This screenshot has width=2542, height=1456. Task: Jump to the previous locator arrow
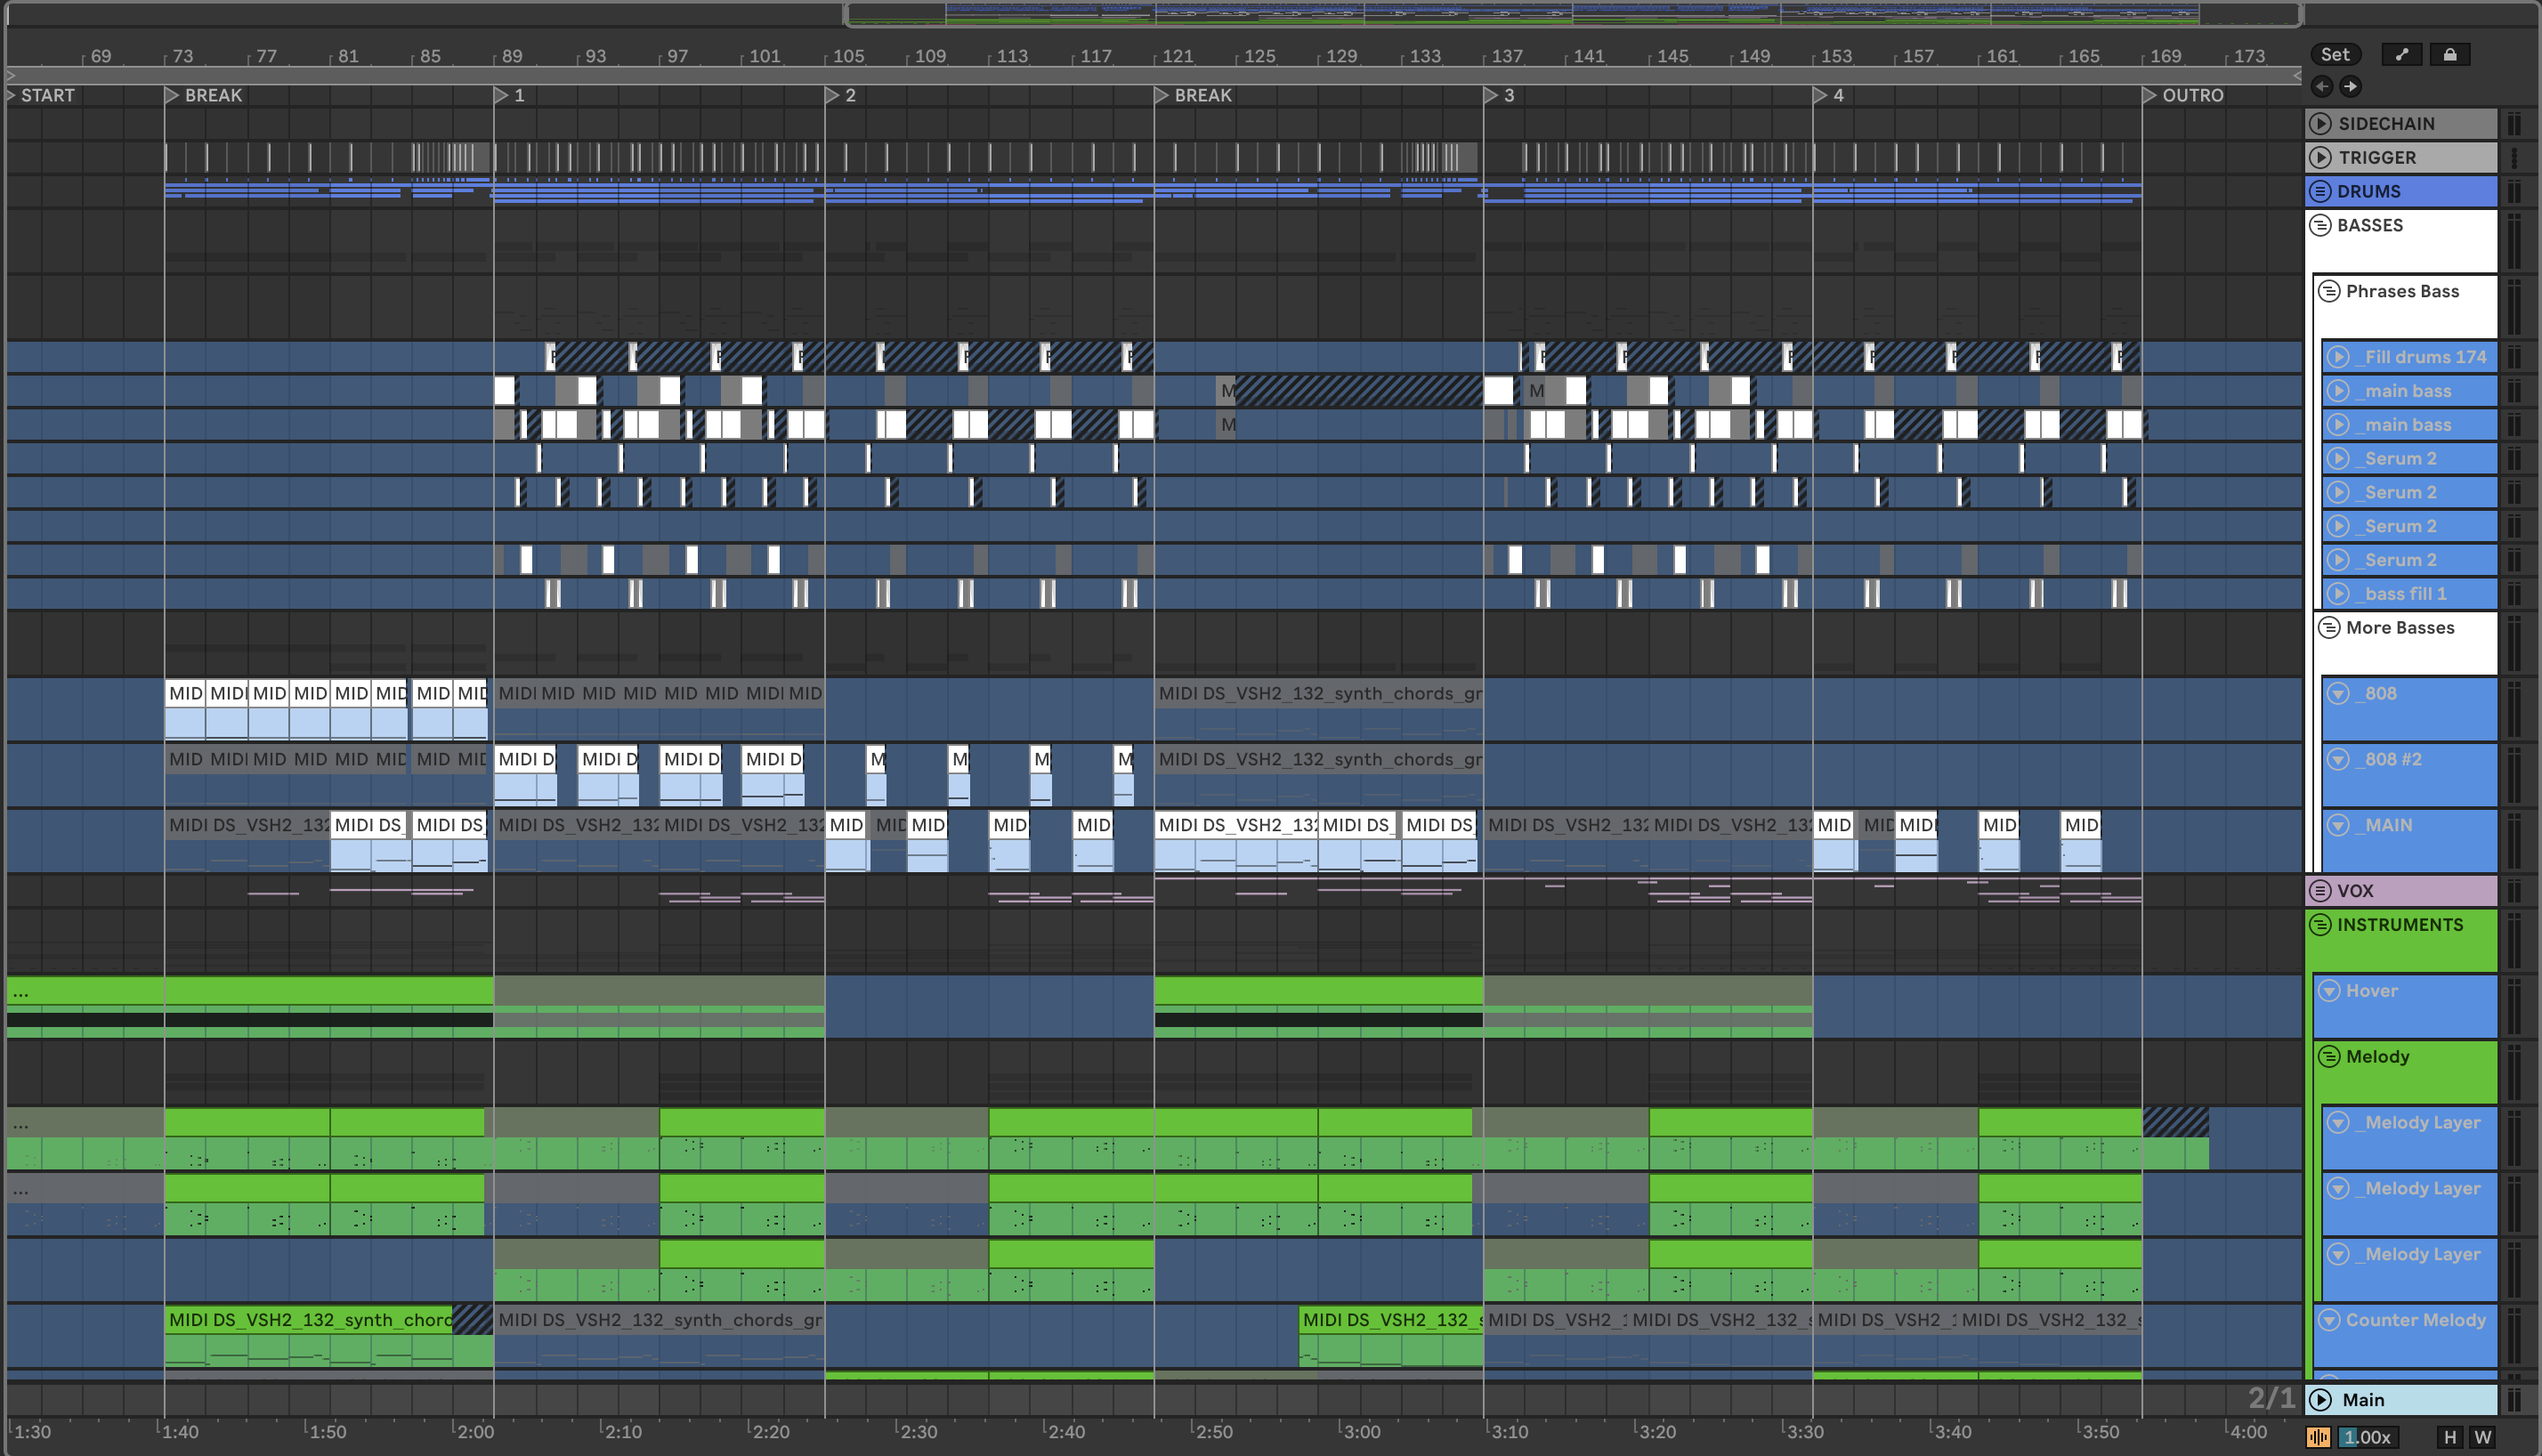click(x=2321, y=87)
